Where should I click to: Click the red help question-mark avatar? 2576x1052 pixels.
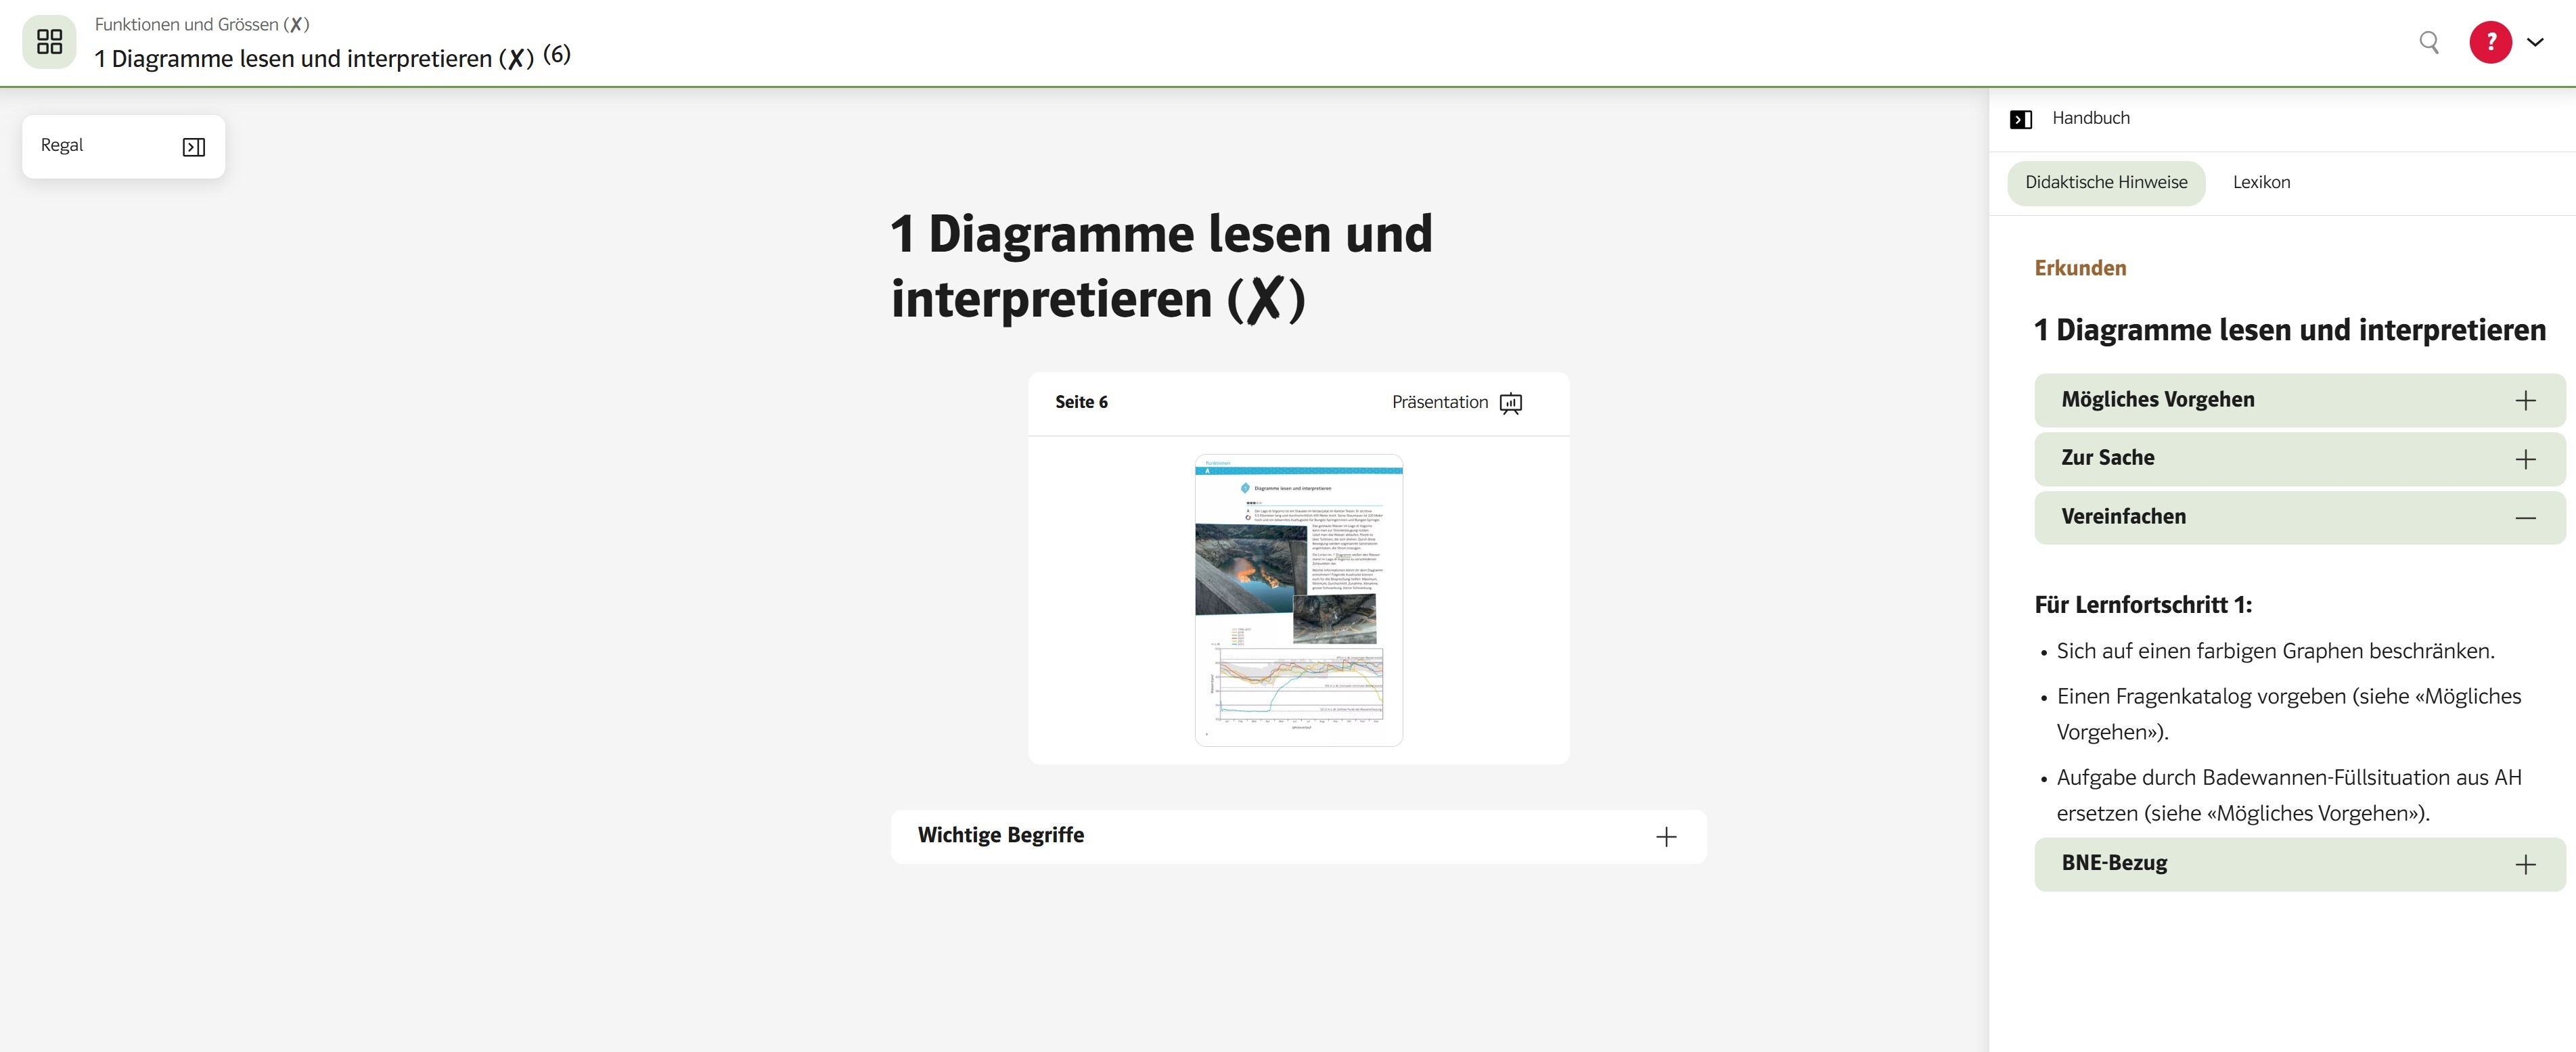[2490, 42]
